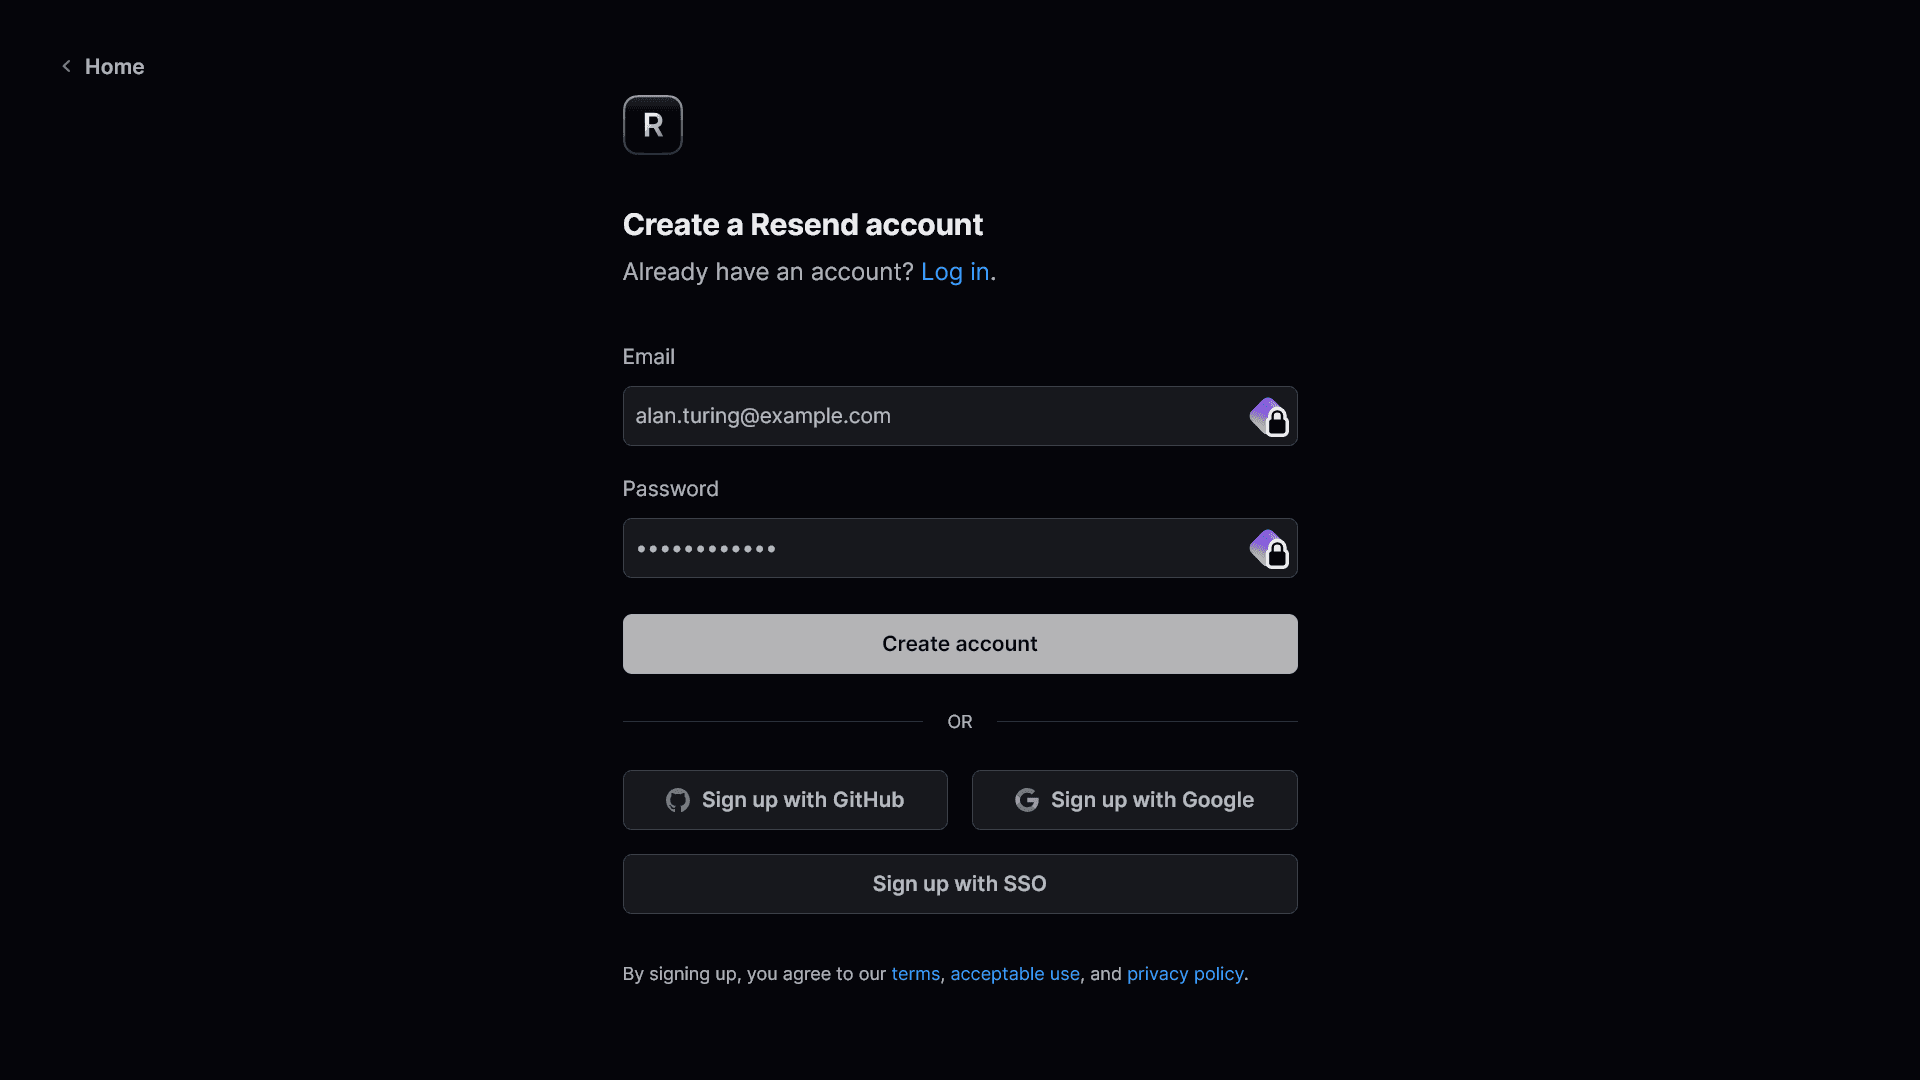Viewport: 1920px width, 1080px height.
Task: Click the back chevron beside Home
Action: pos(67,66)
